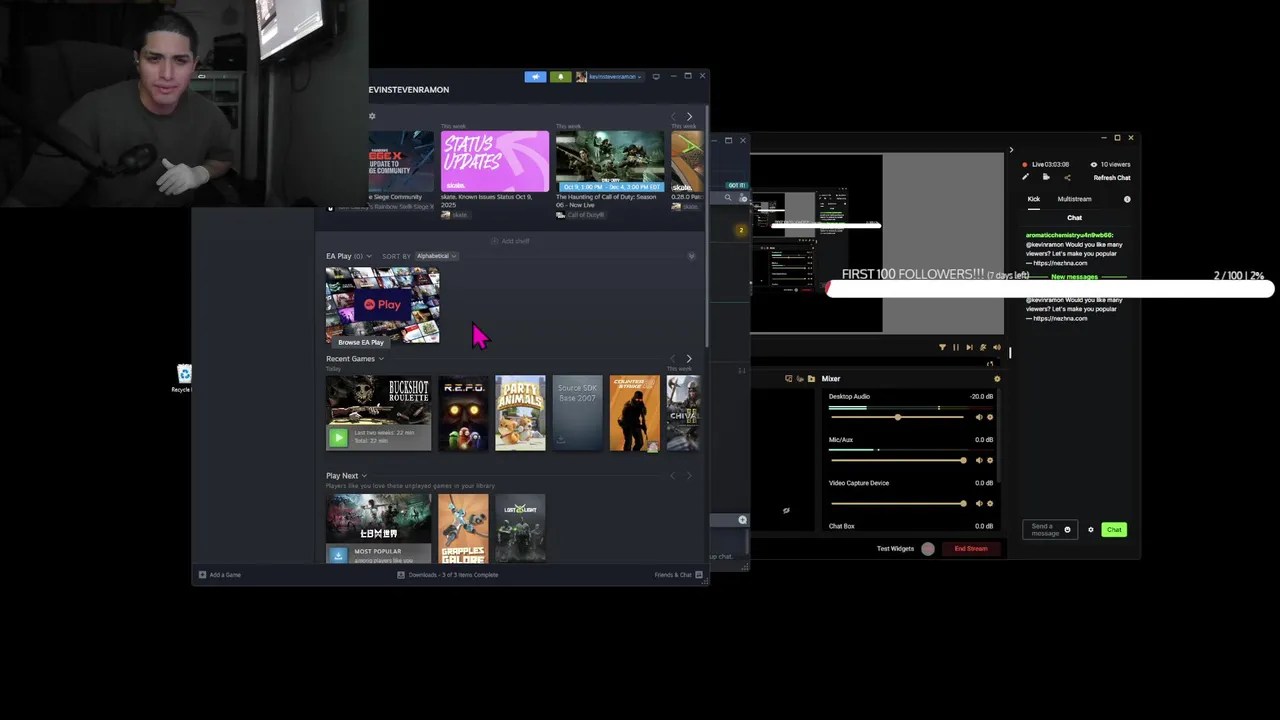Mute the Video Capture Device speaker icon
Screen dimensions: 1280x720
coord(979,503)
